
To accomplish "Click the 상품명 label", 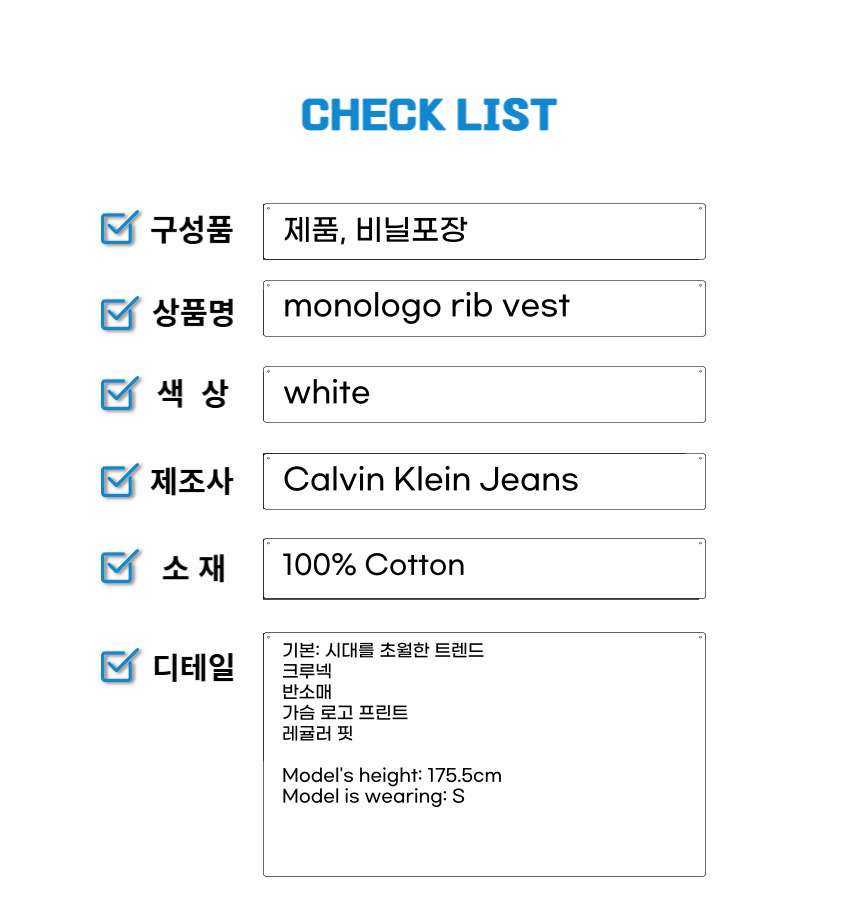I will pos(193,313).
